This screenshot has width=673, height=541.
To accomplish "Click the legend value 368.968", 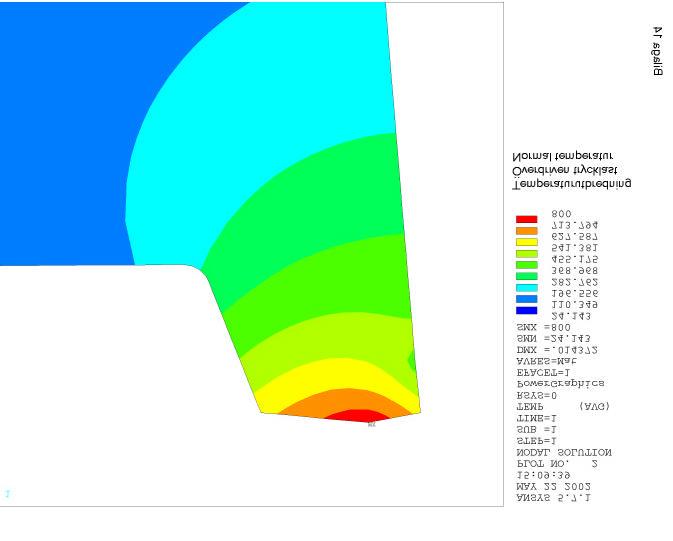I will (575, 270).
